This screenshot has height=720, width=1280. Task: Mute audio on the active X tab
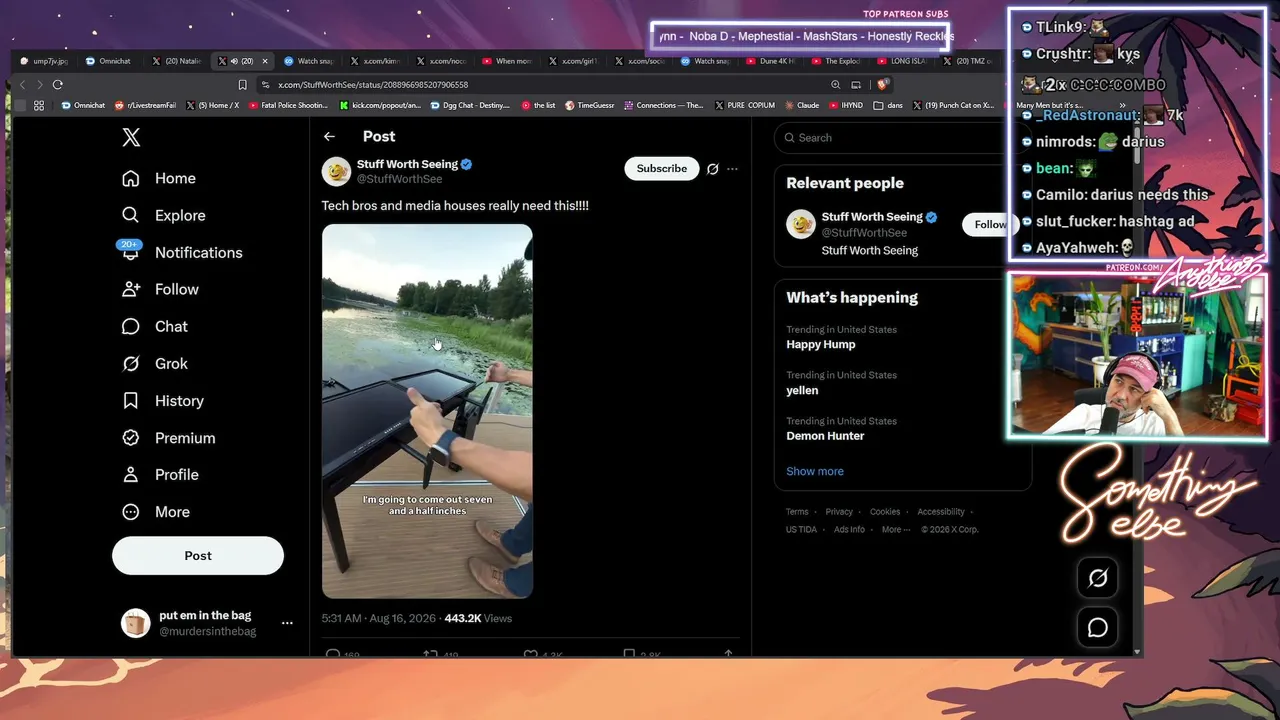pyautogui.click(x=234, y=61)
